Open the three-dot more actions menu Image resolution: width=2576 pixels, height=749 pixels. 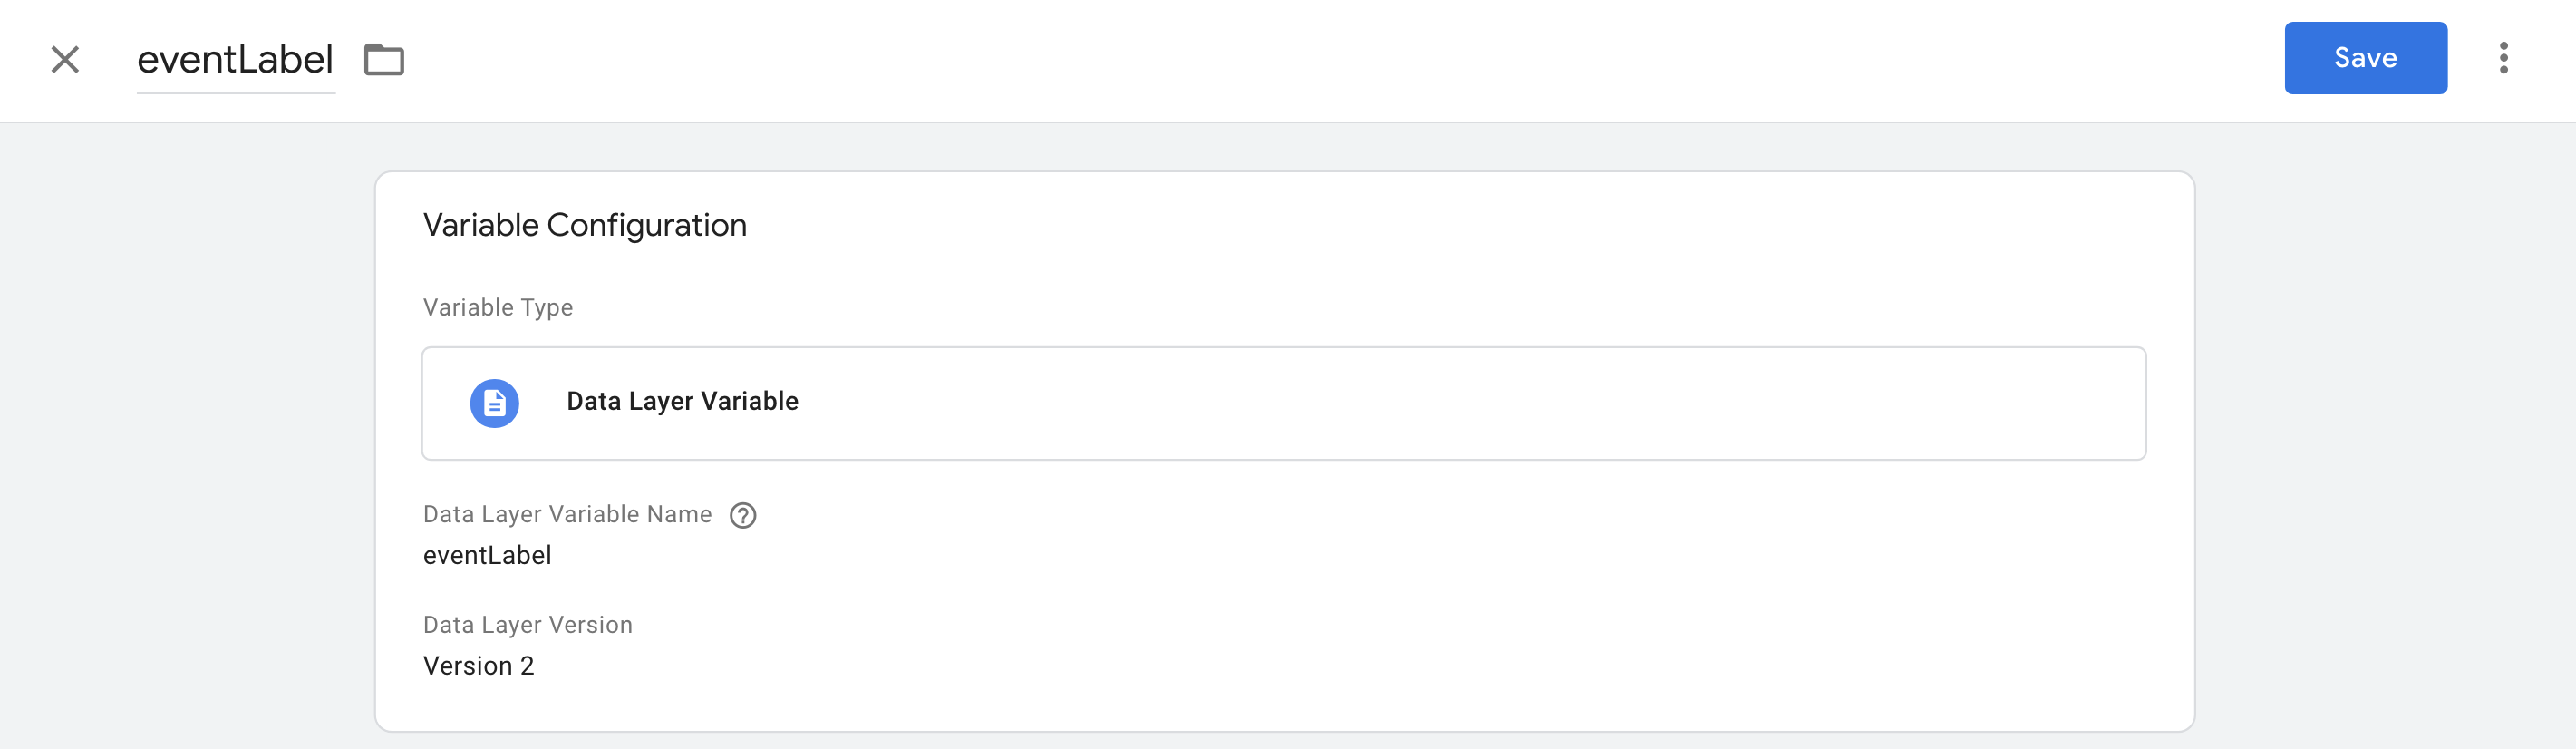click(x=2503, y=58)
